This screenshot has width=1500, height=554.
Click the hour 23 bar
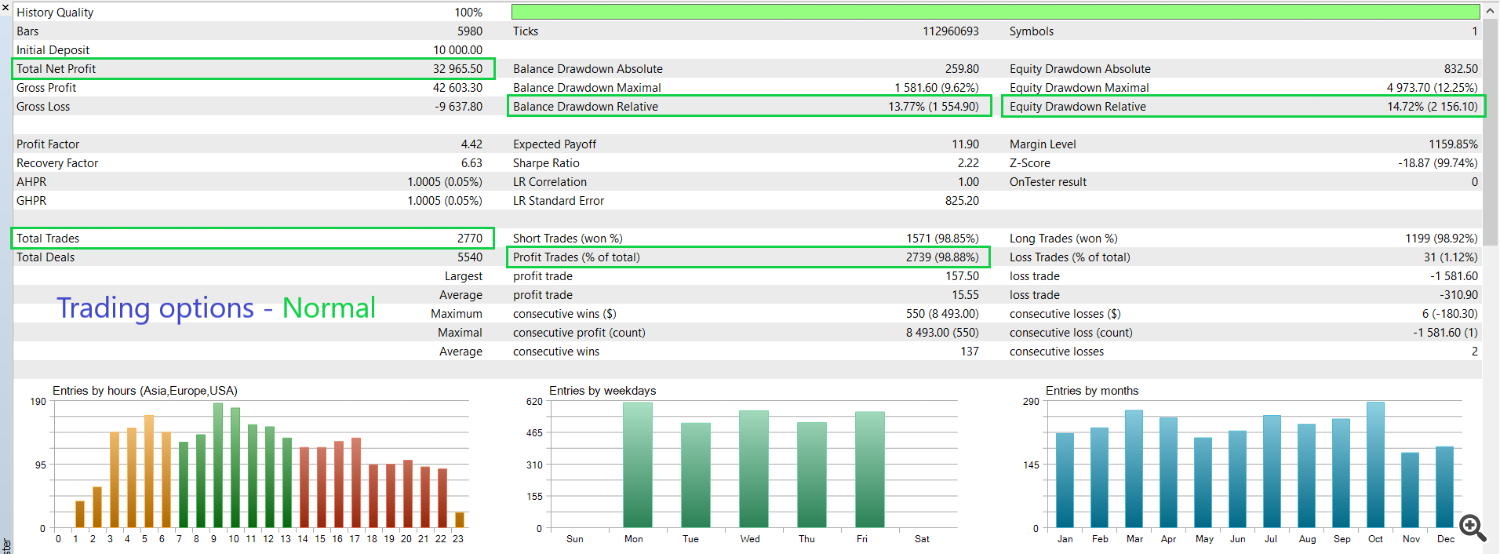pos(460,520)
